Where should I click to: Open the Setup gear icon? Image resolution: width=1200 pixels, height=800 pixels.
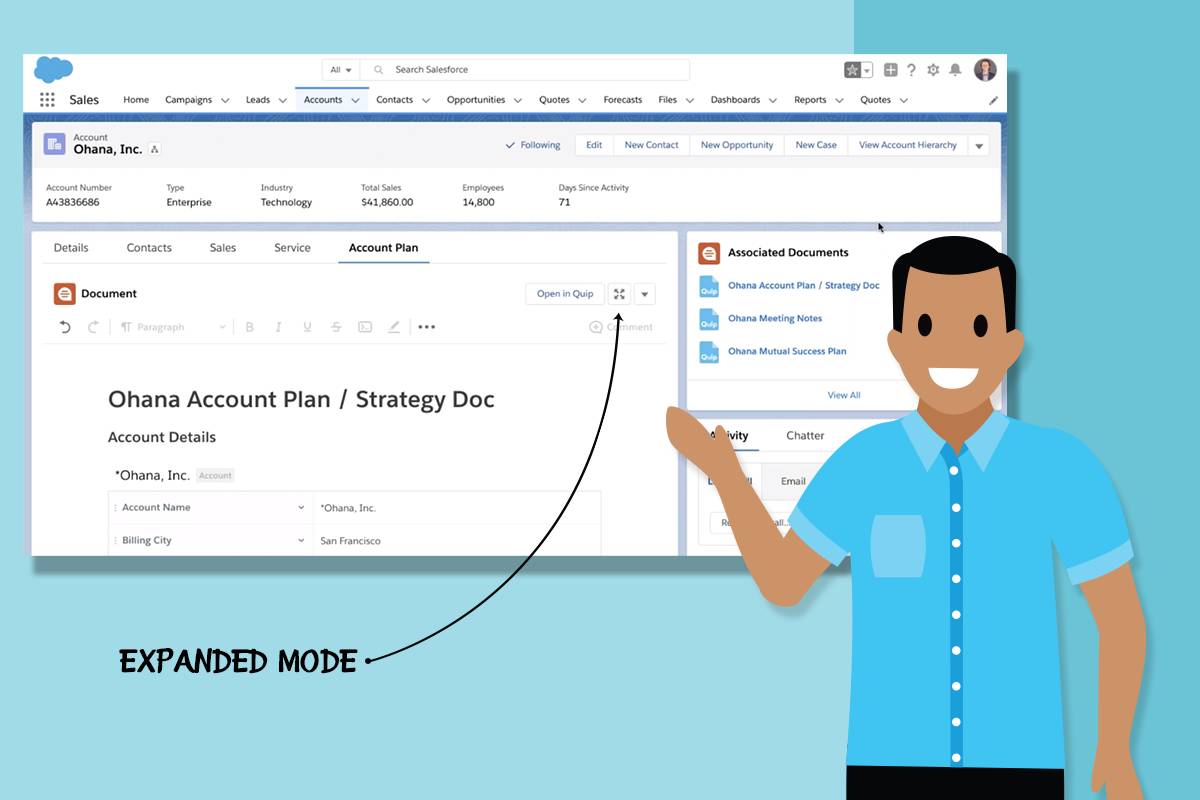point(933,70)
